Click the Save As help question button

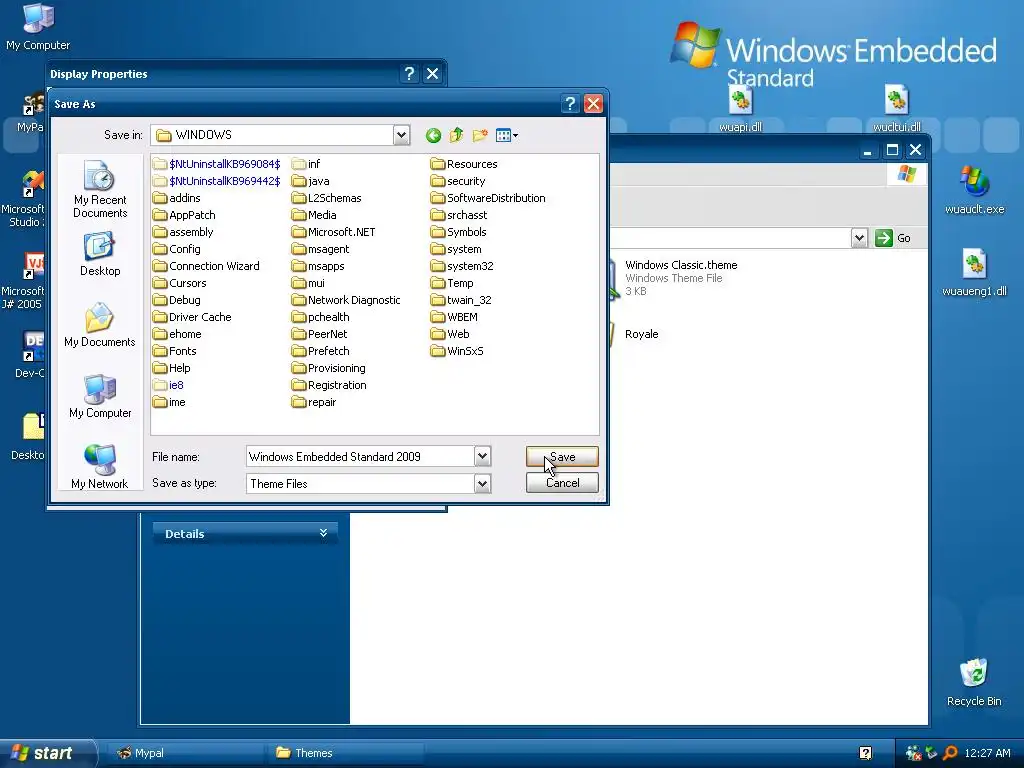pyautogui.click(x=570, y=104)
